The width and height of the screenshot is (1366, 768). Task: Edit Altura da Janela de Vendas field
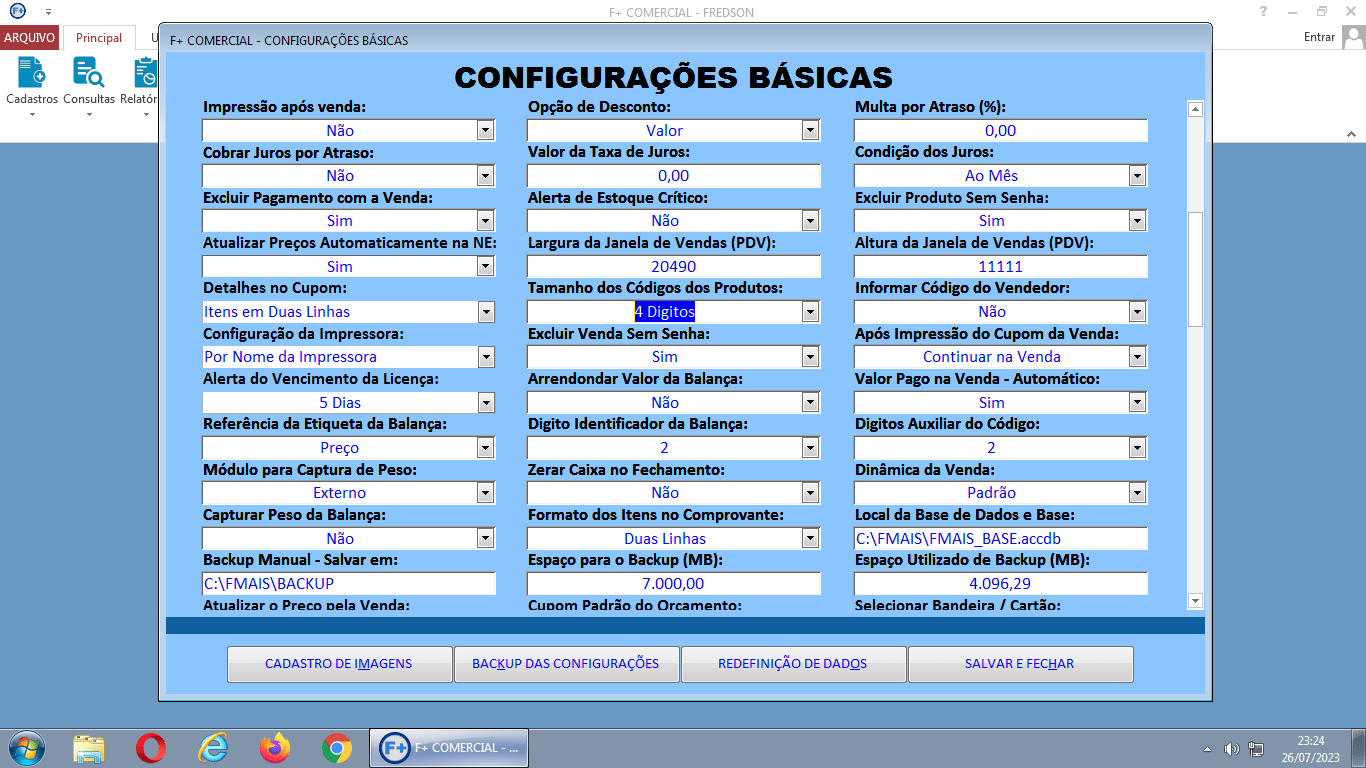point(1000,266)
